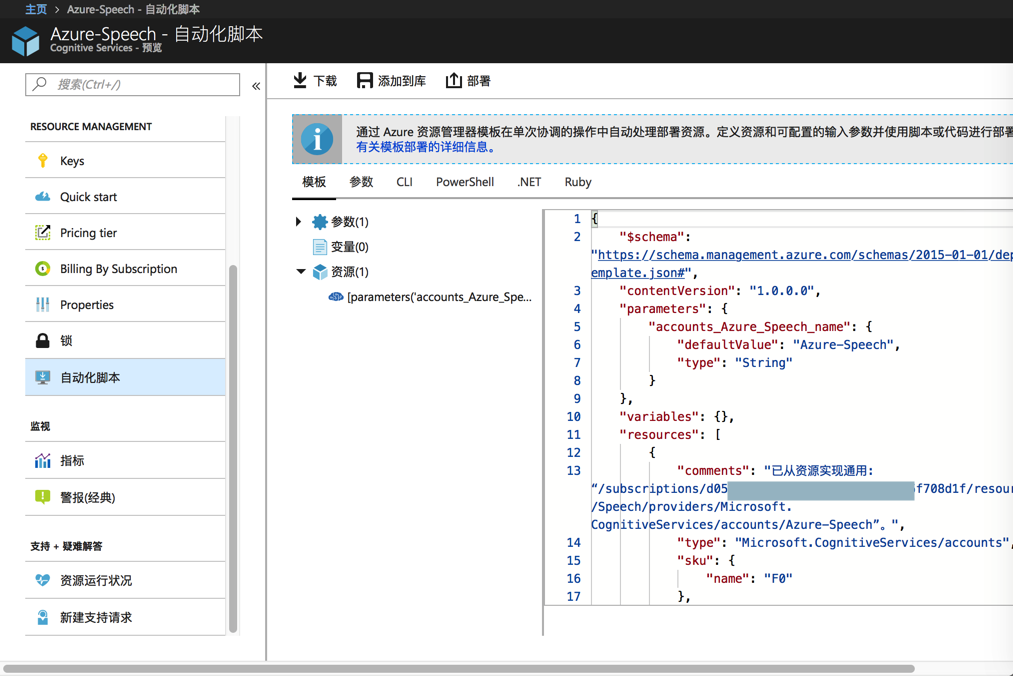1013x676 pixels.
Task: Select 资源(1) tree label
Action: (x=350, y=272)
